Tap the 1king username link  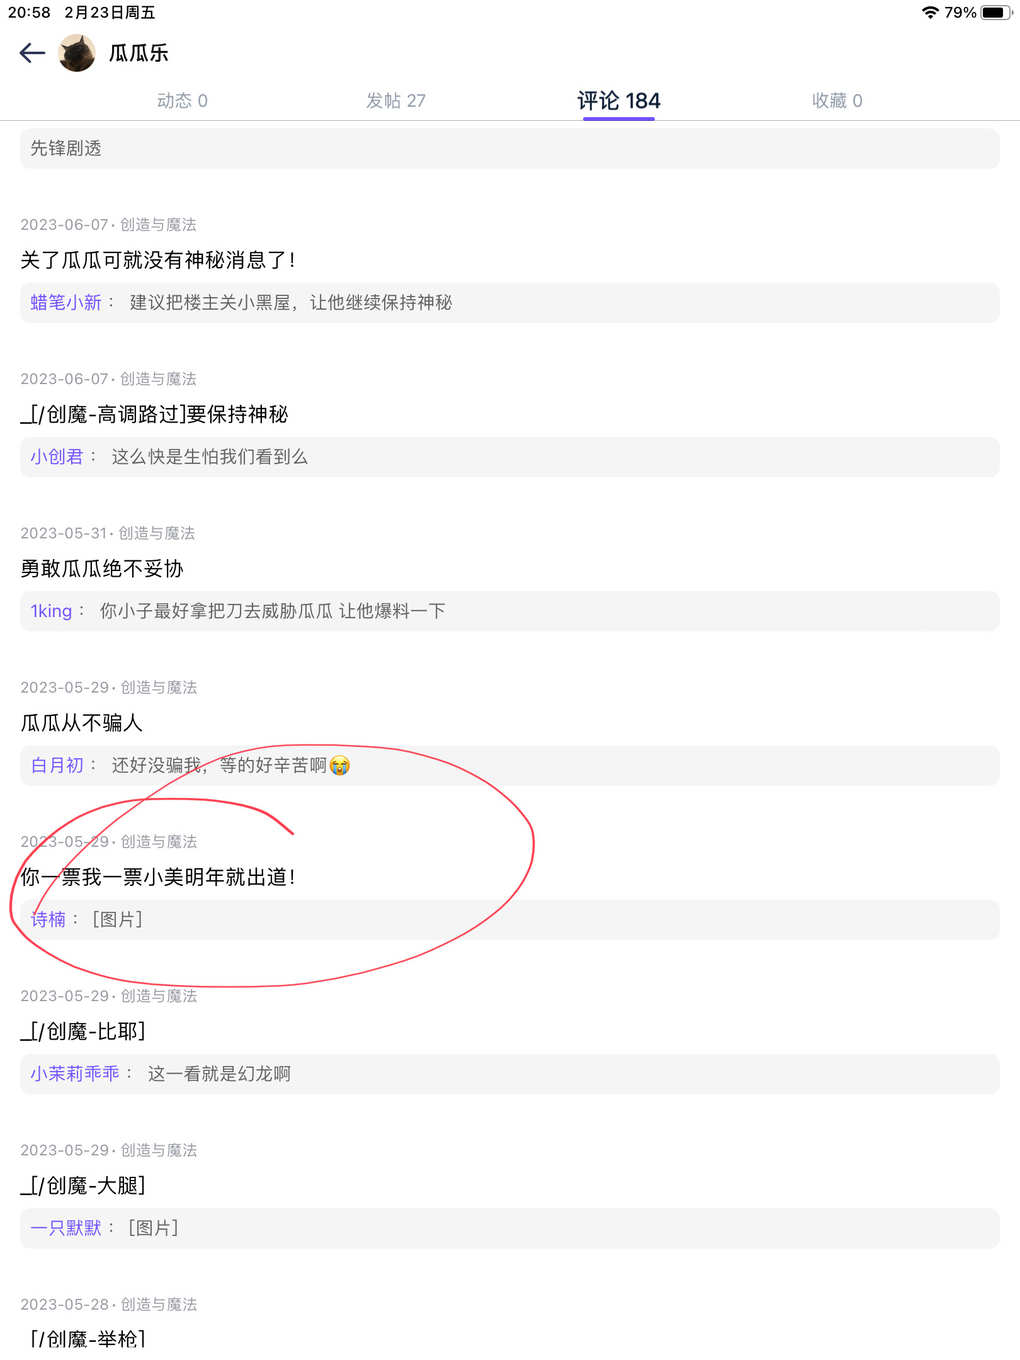51,610
